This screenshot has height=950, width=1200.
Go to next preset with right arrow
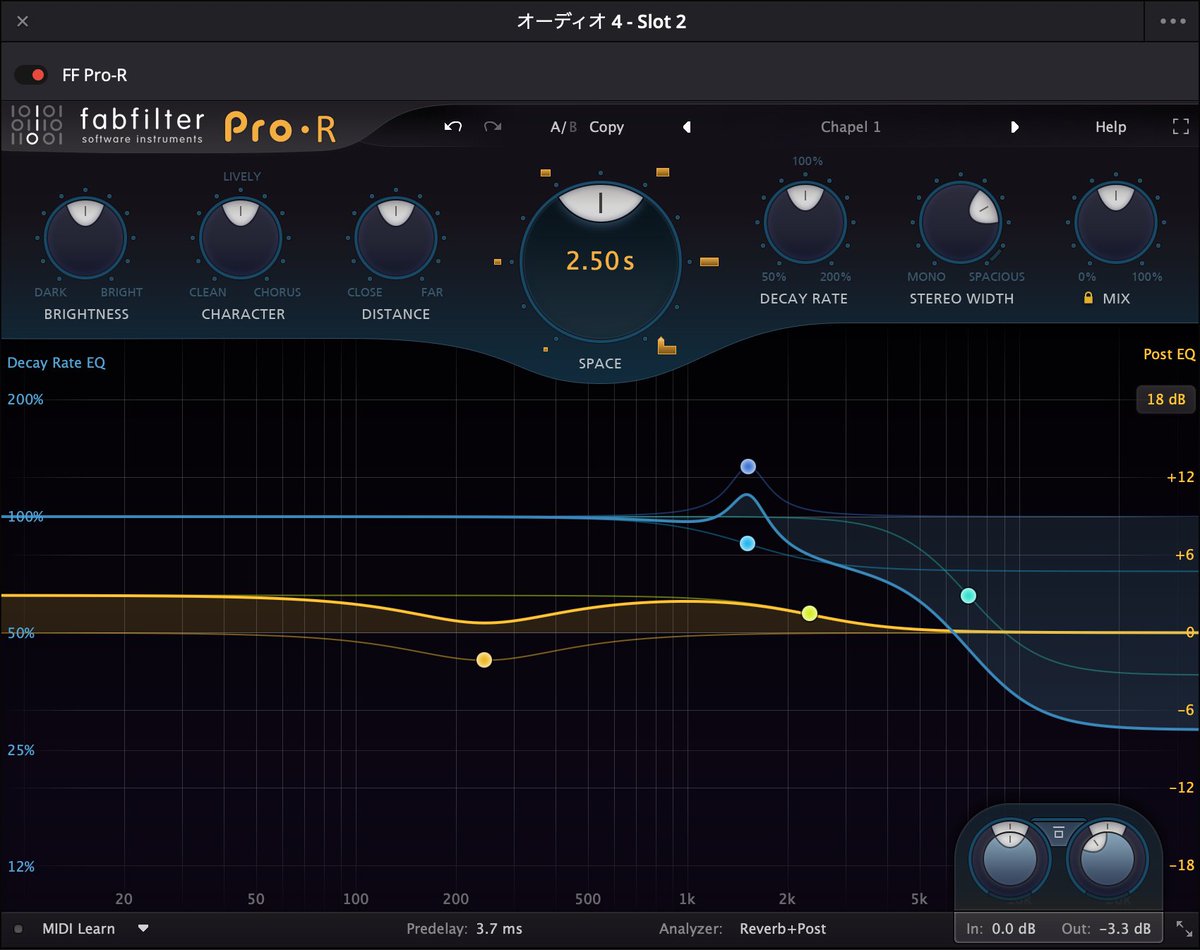[x=1015, y=127]
